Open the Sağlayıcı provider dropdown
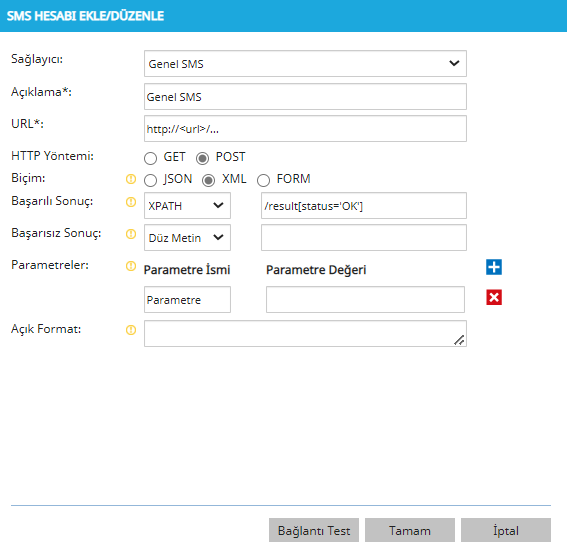This screenshot has height=552, width=567. [305, 64]
